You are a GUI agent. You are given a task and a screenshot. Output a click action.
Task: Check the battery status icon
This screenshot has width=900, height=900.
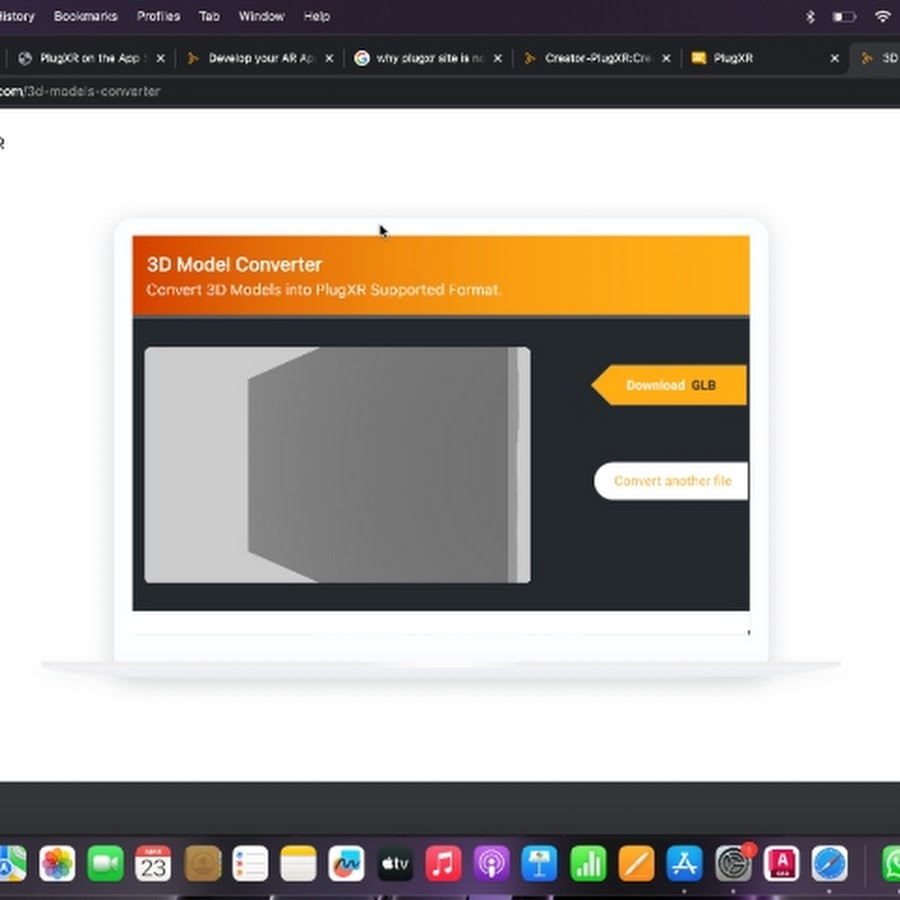(x=844, y=17)
